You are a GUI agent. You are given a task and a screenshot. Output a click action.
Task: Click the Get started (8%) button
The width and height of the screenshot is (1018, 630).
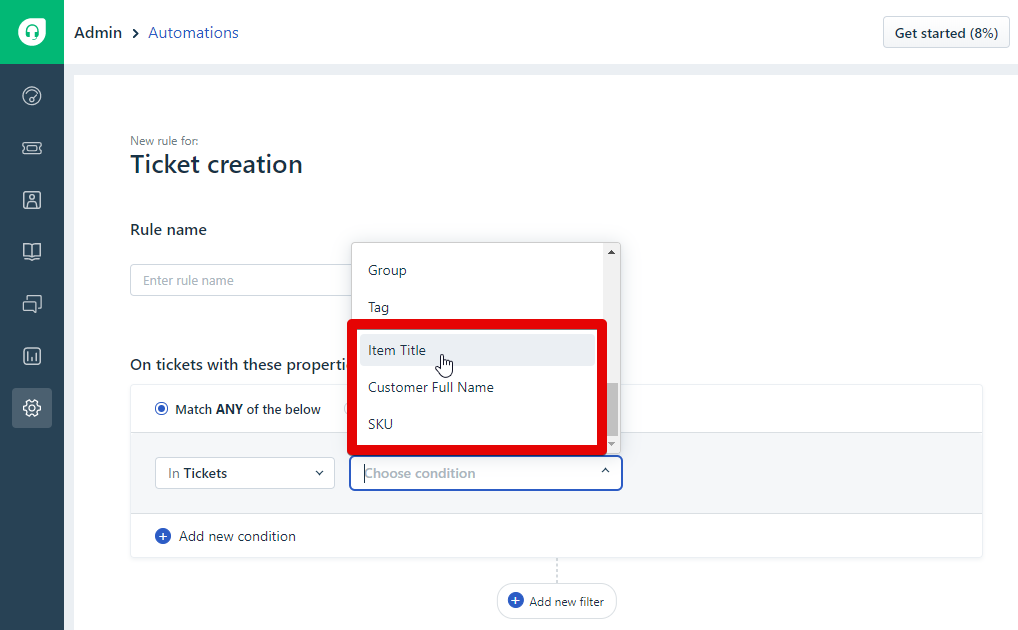(946, 33)
